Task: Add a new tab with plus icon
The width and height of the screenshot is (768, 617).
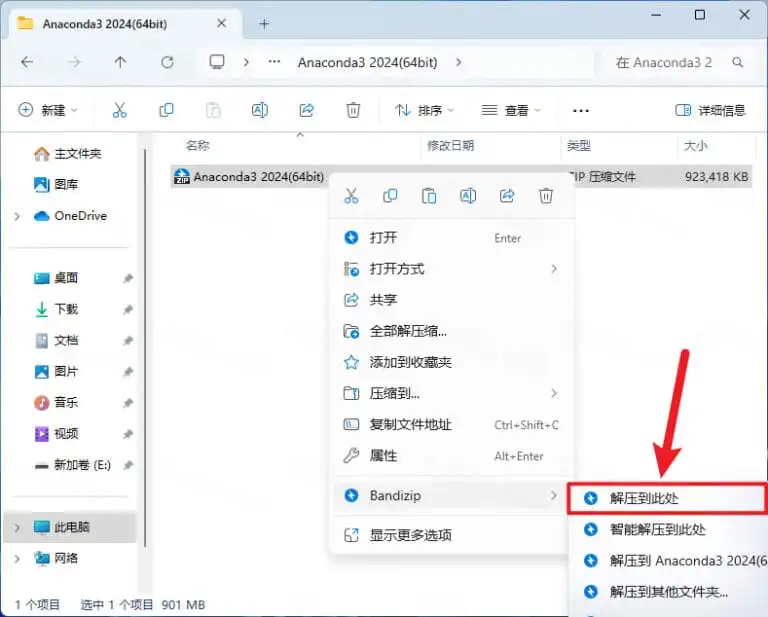Action: click(264, 24)
